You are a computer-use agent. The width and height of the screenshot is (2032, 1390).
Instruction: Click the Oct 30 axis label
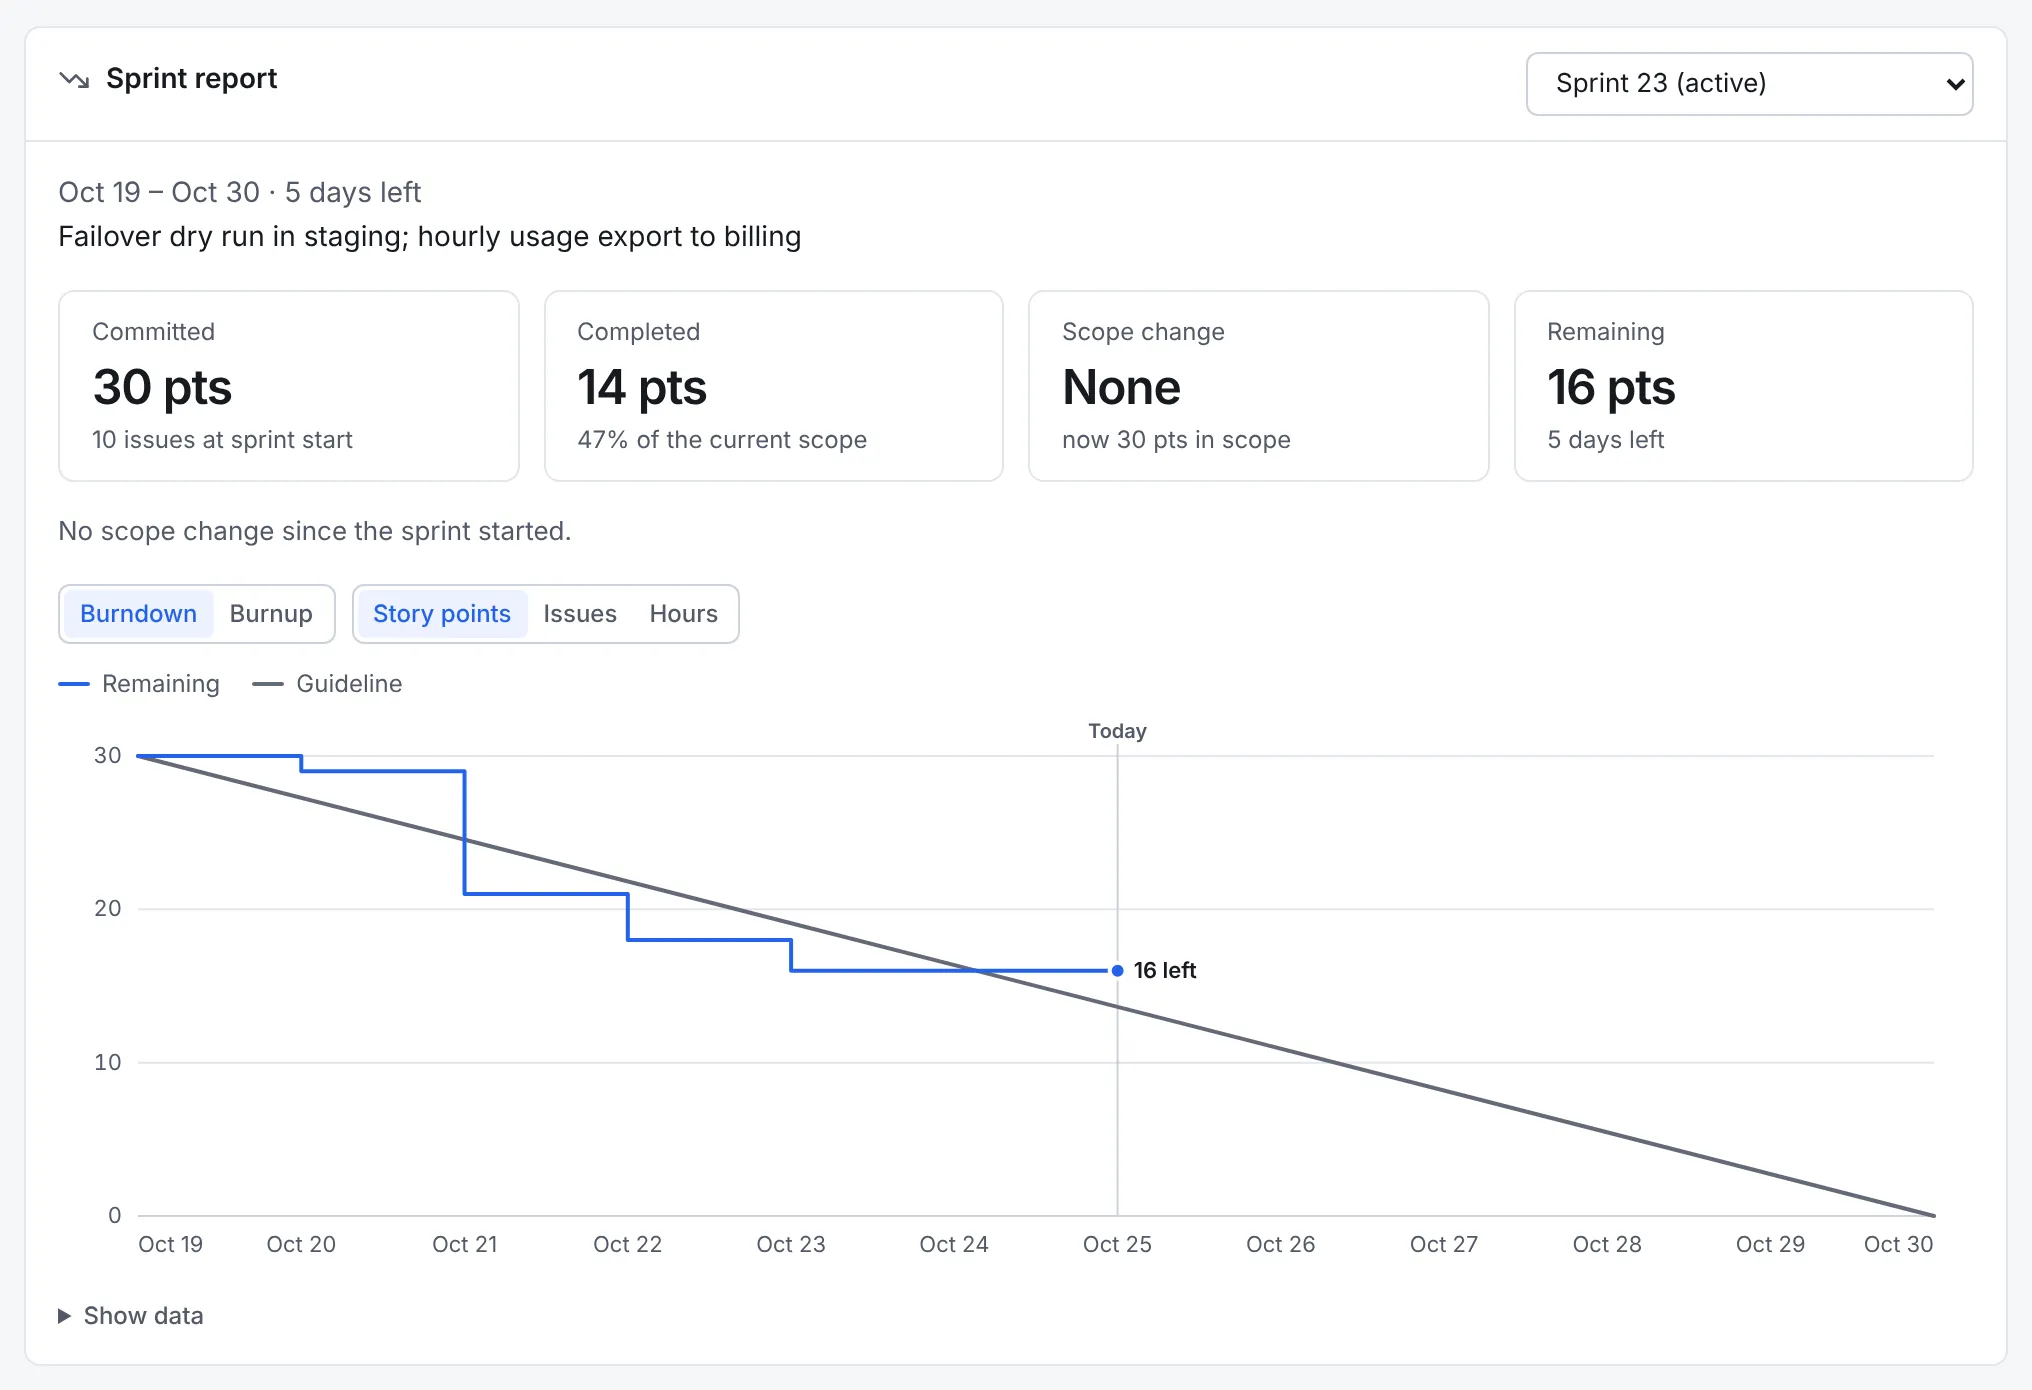pos(1898,1245)
